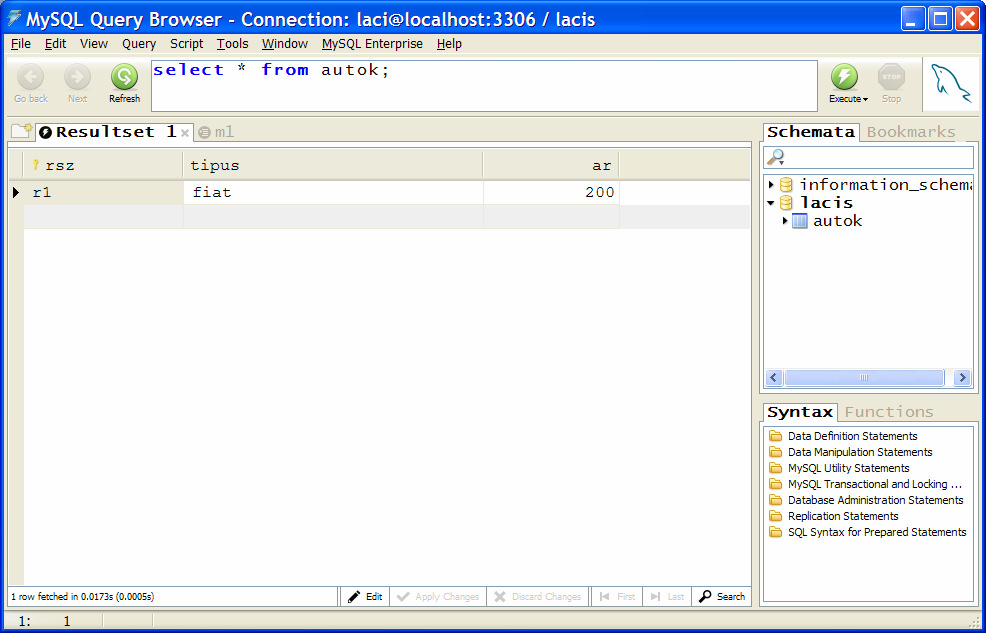This screenshot has height=633, width=986.
Task: Collapse the lacis schema node
Action: [x=771, y=203]
